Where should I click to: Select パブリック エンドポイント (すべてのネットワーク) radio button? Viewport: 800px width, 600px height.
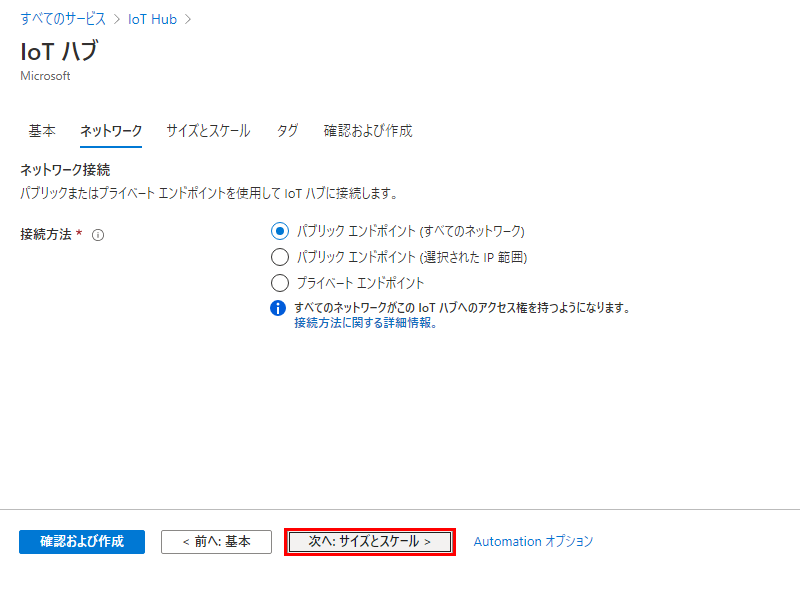pos(280,231)
